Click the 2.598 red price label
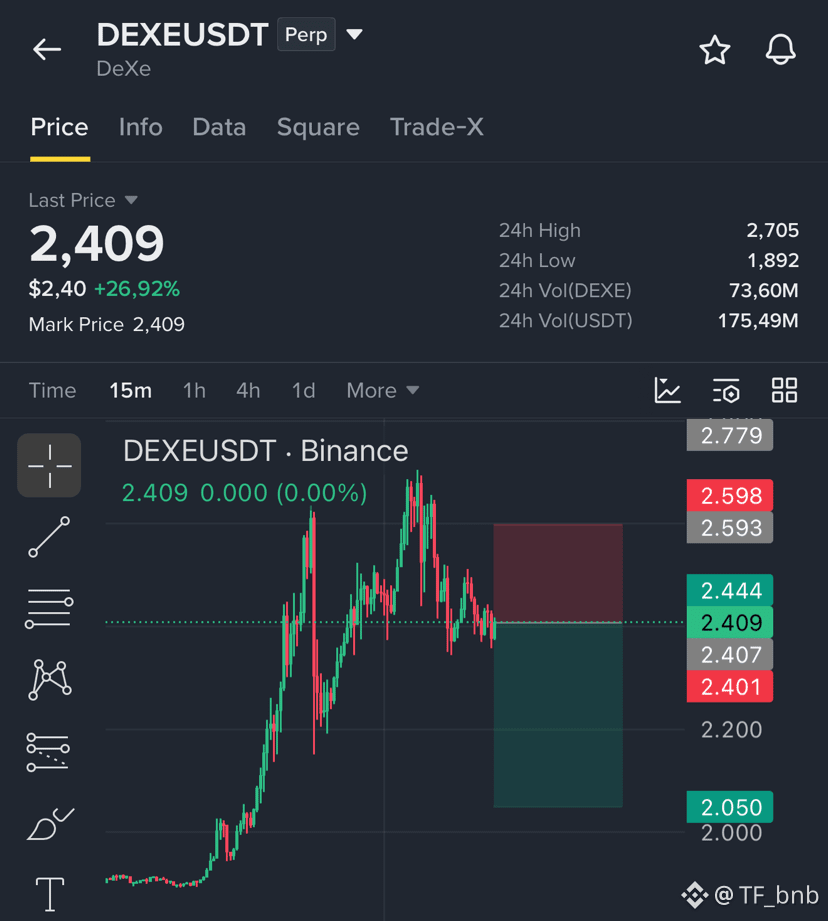This screenshot has width=828, height=921. coord(730,495)
